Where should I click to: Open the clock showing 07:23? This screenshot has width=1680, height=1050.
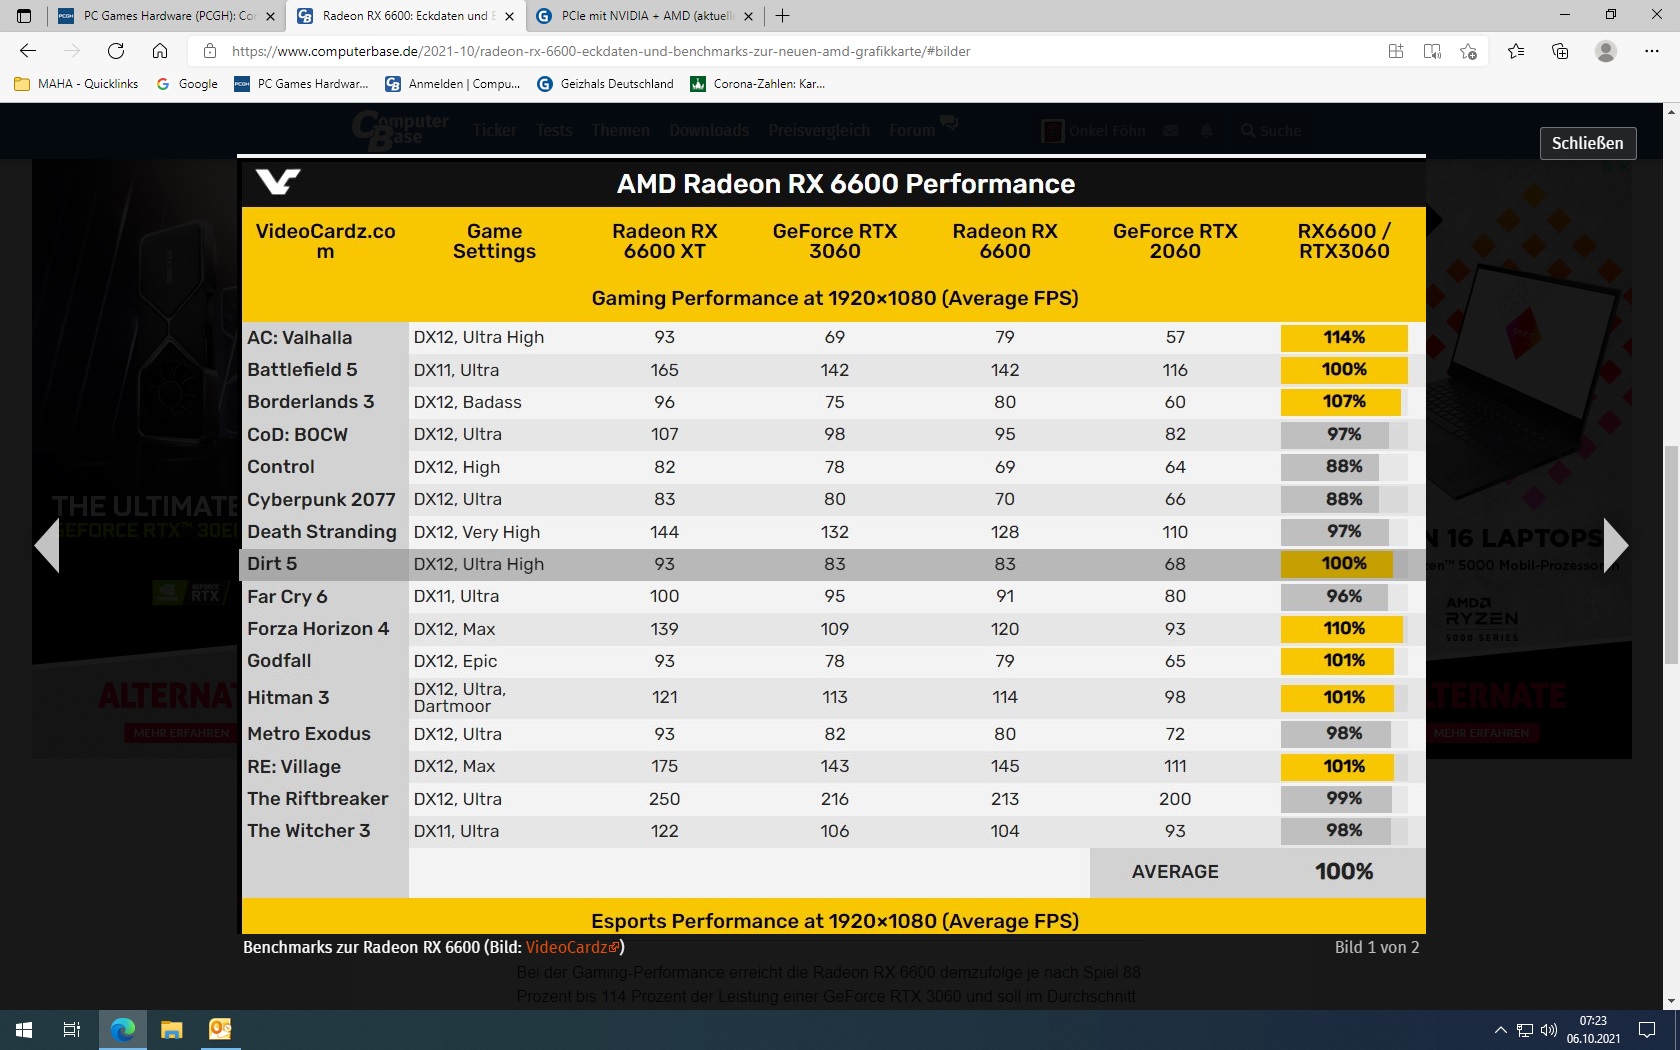tap(1593, 1030)
